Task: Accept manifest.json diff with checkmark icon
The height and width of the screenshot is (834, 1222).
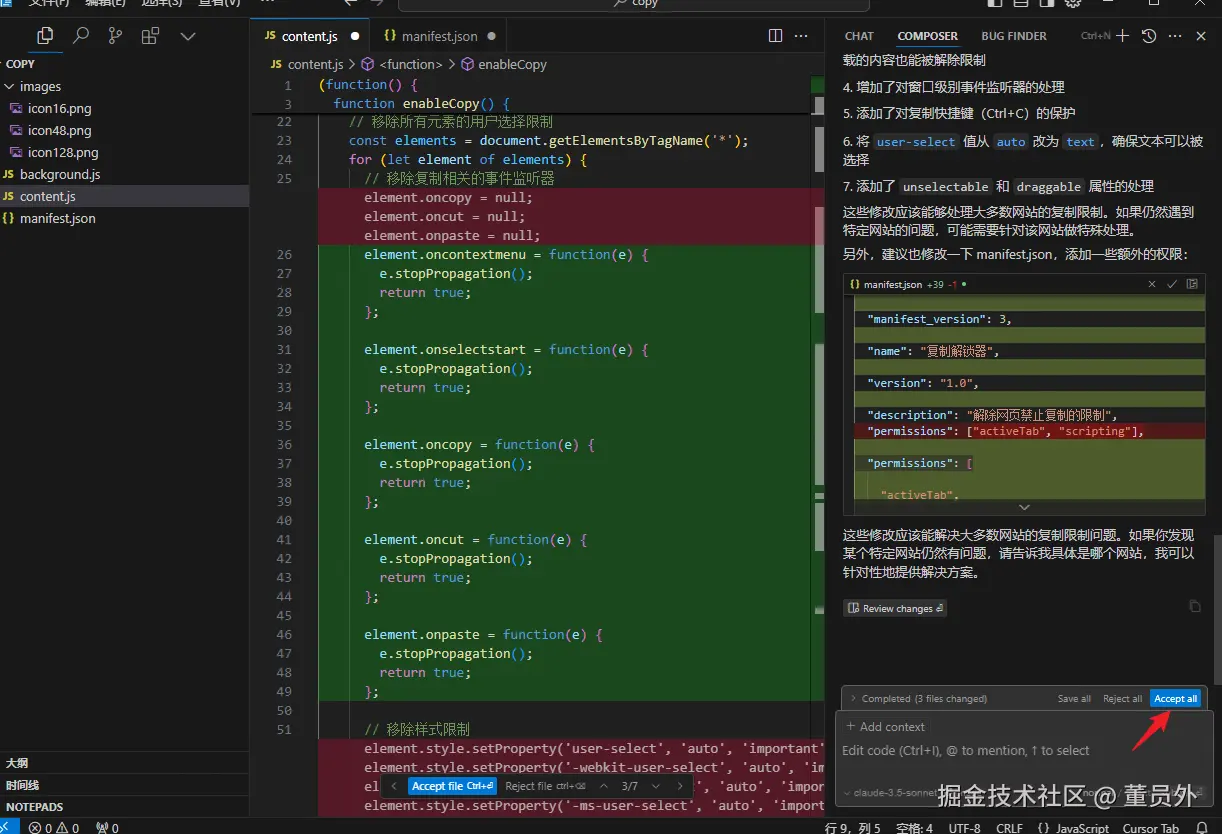Action: [x=1172, y=284]
